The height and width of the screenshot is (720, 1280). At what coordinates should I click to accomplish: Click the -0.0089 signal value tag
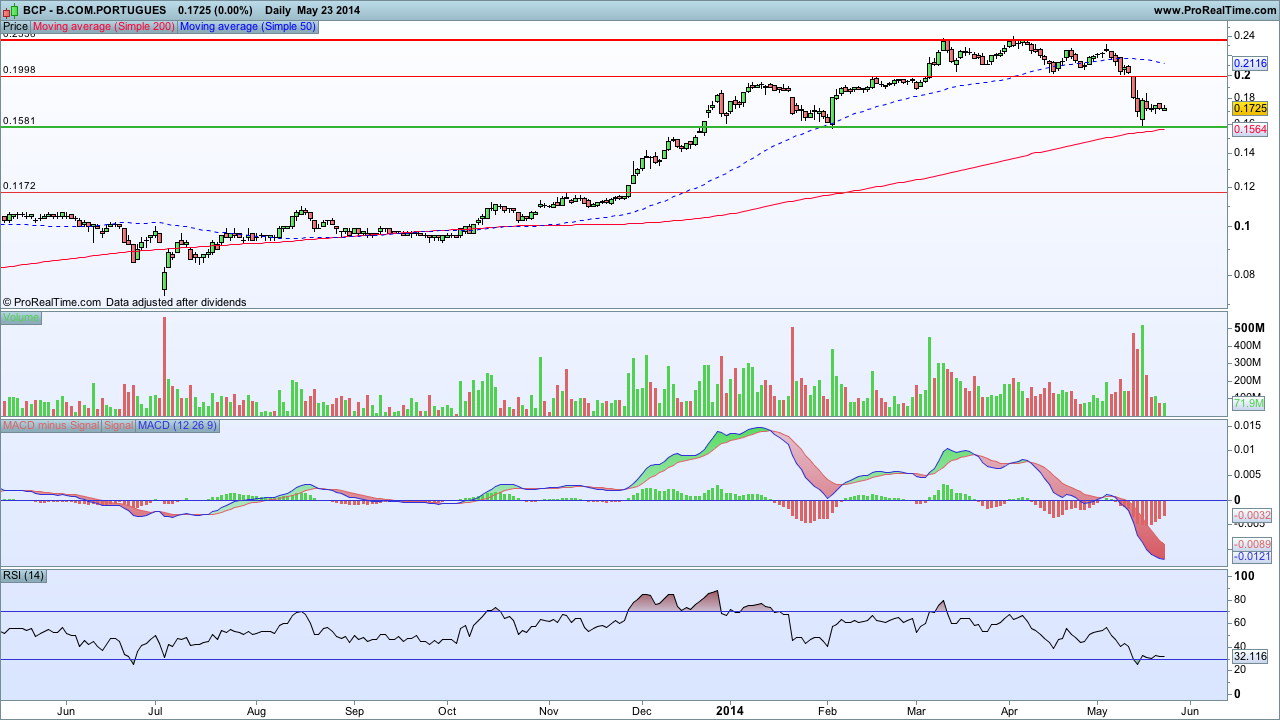[x=1252, y=543]
